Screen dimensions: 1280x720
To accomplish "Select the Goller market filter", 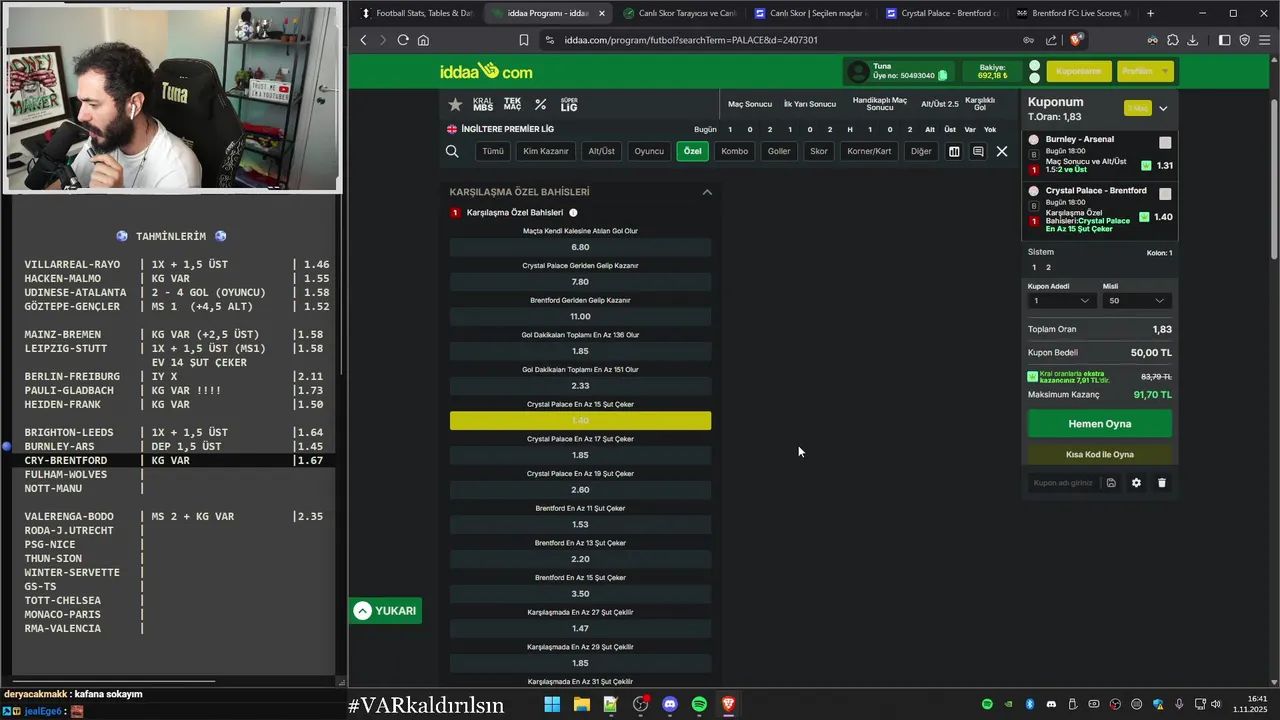I will pyautogui.click(x=779, y=151).
